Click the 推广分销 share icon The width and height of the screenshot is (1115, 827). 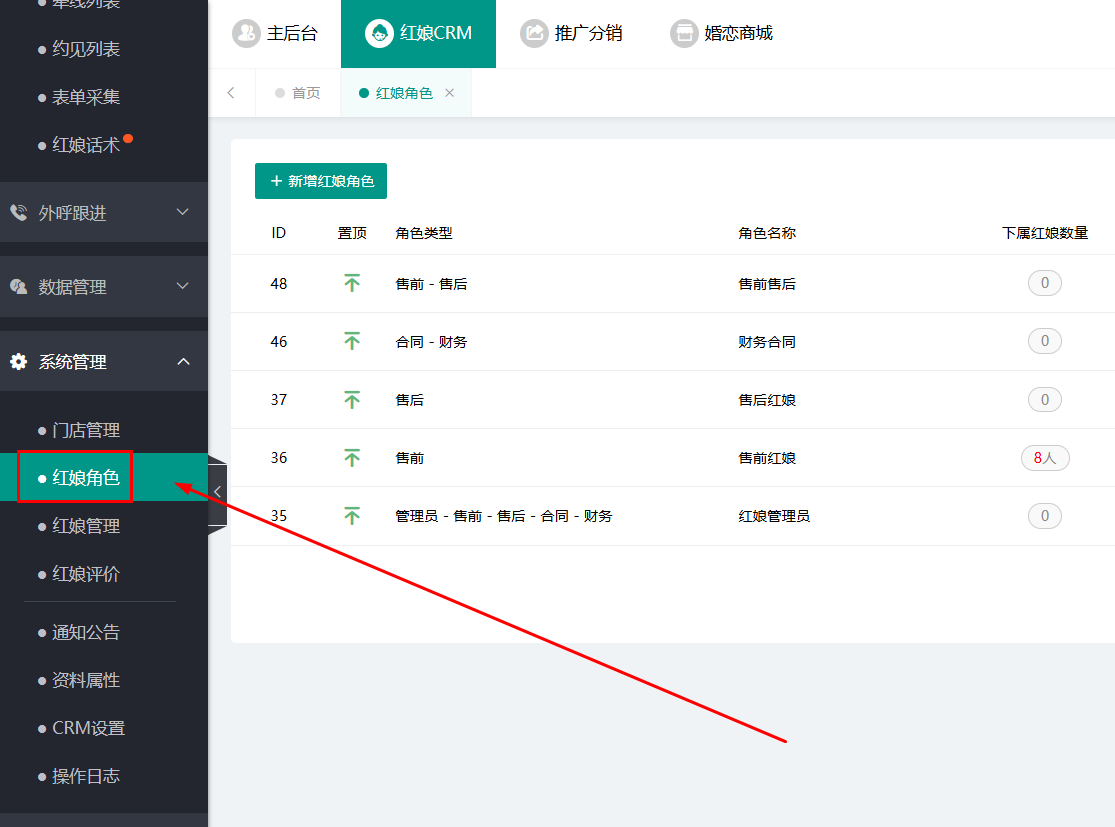click(534, 33)
